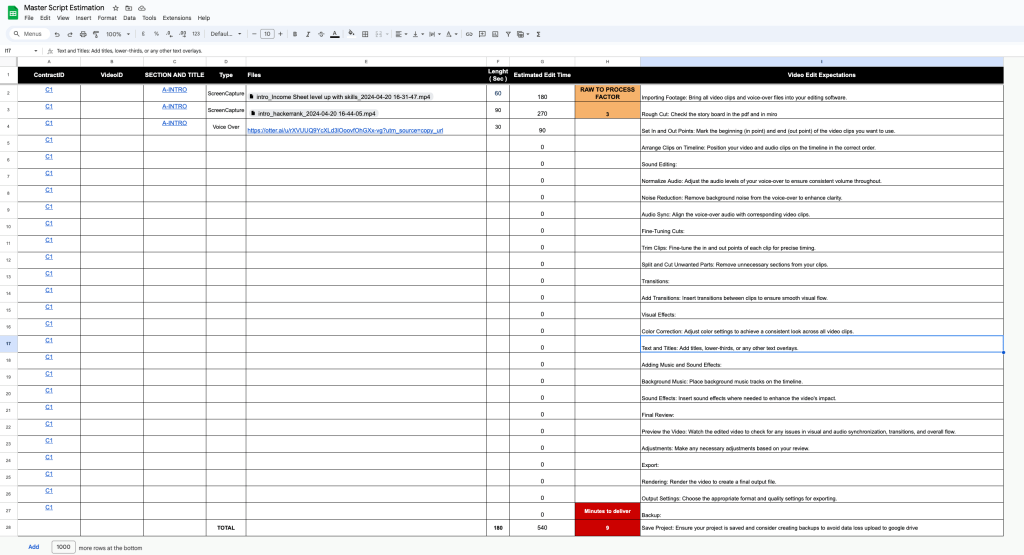Format as percent icon
Screen dimensions: 1024x555
156,34
